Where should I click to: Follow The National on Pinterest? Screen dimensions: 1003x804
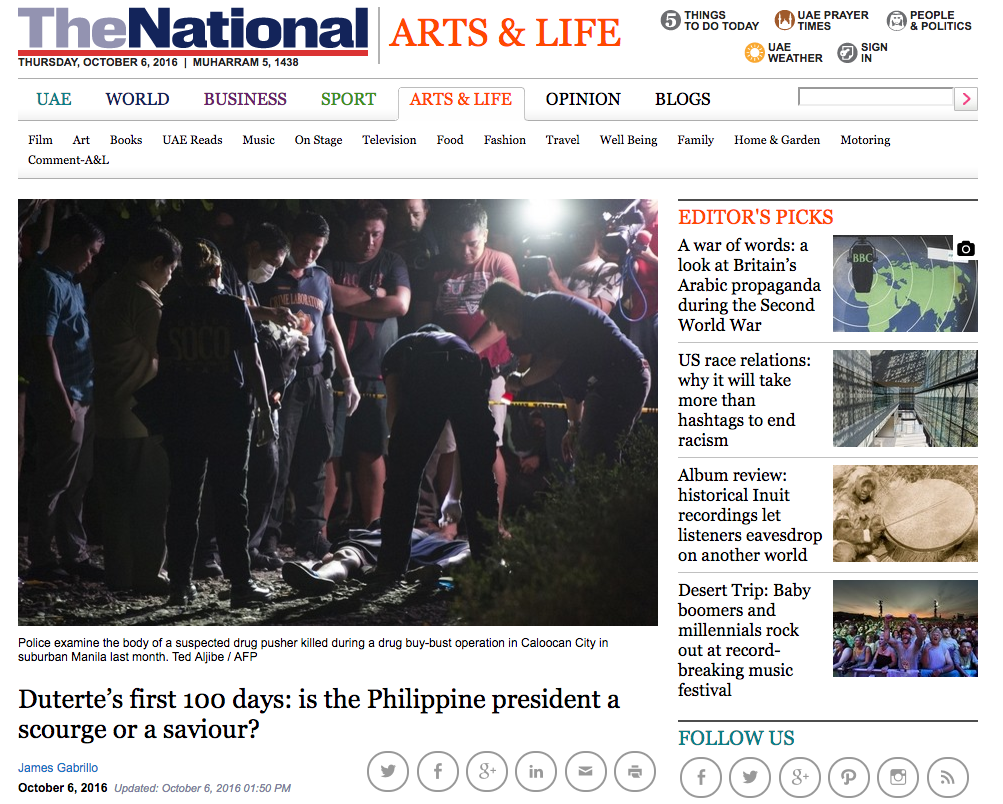pyautogui.click(x=849, y=777)
